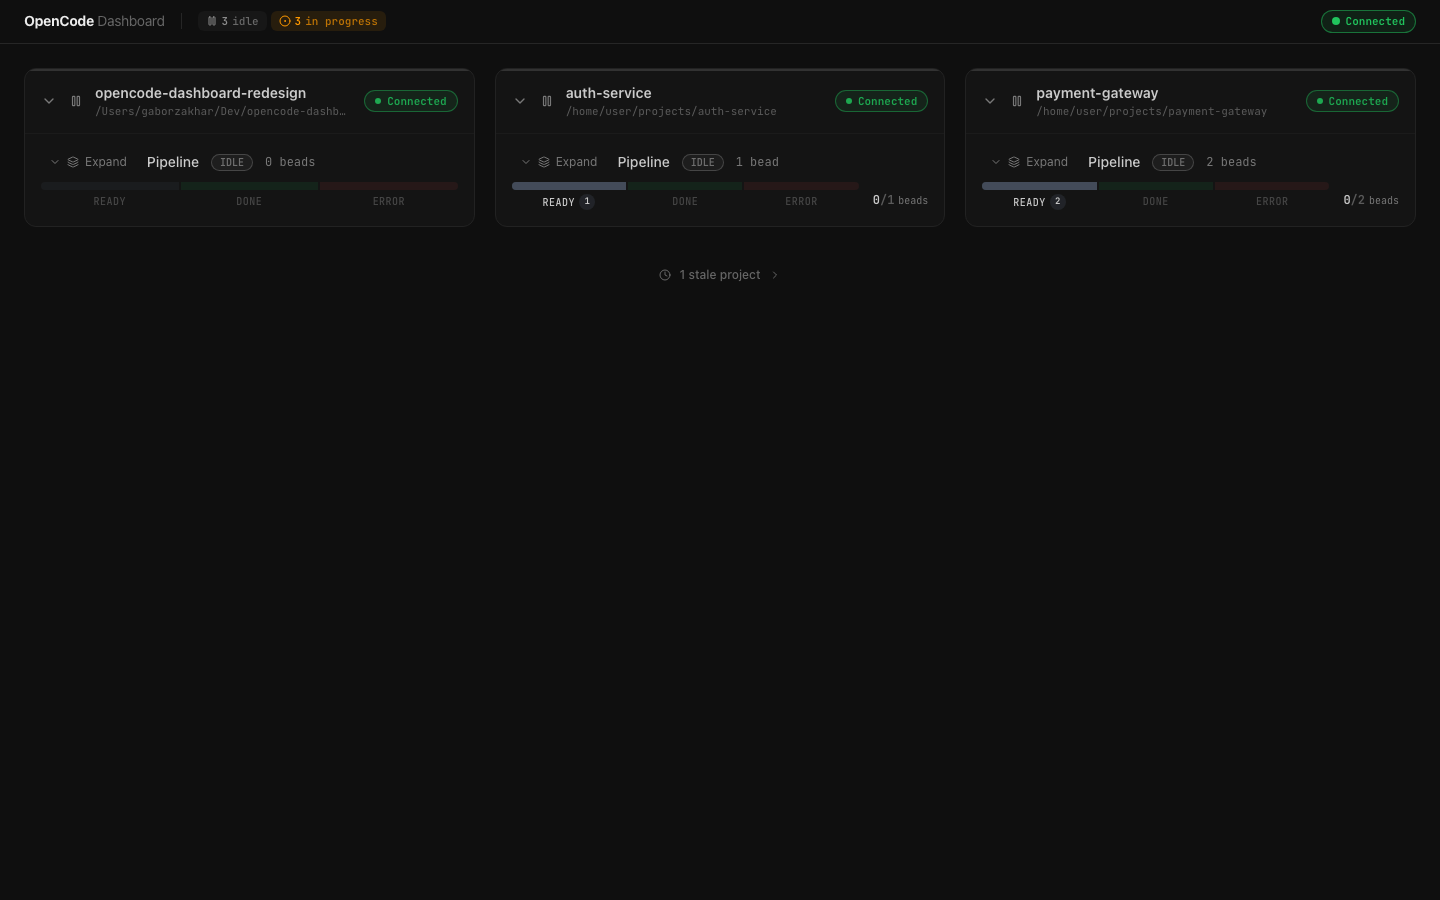Click the ERROR progress bar in auth-service

pos(801,186)
